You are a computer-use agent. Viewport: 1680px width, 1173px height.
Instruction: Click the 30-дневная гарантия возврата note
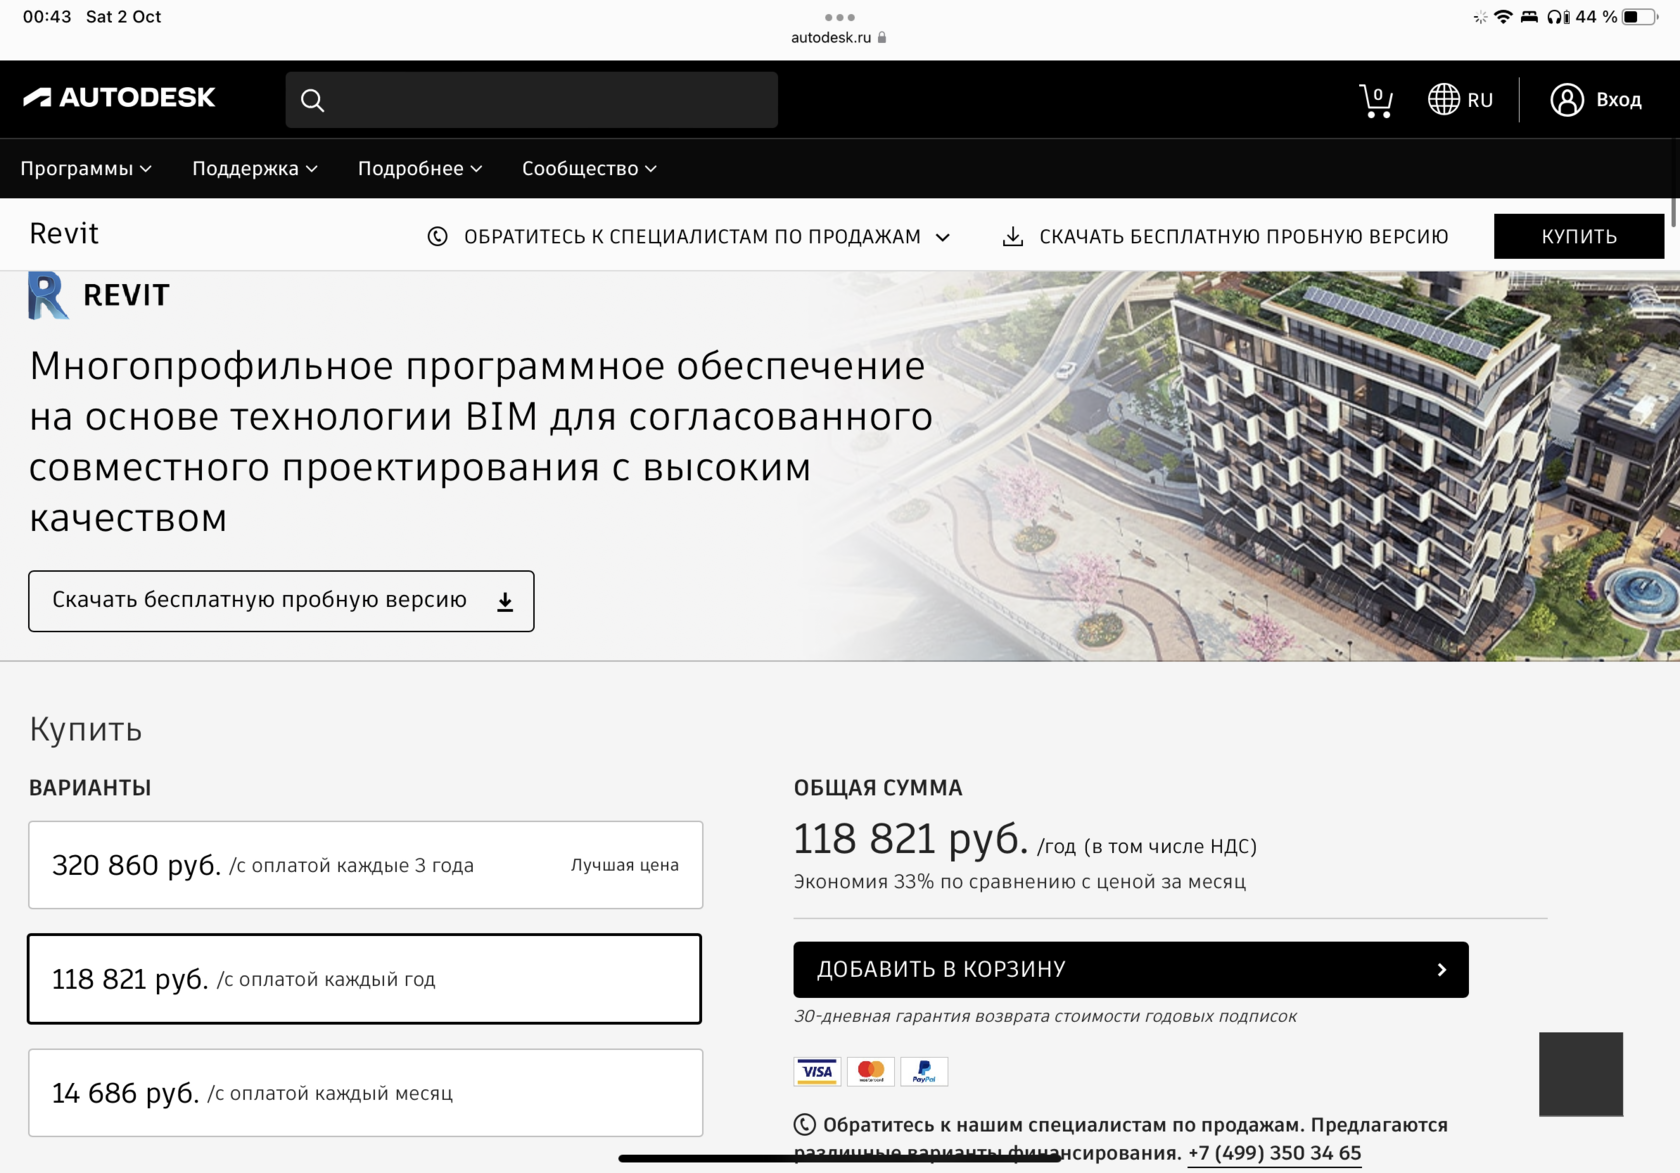tap(1045, 1016)
